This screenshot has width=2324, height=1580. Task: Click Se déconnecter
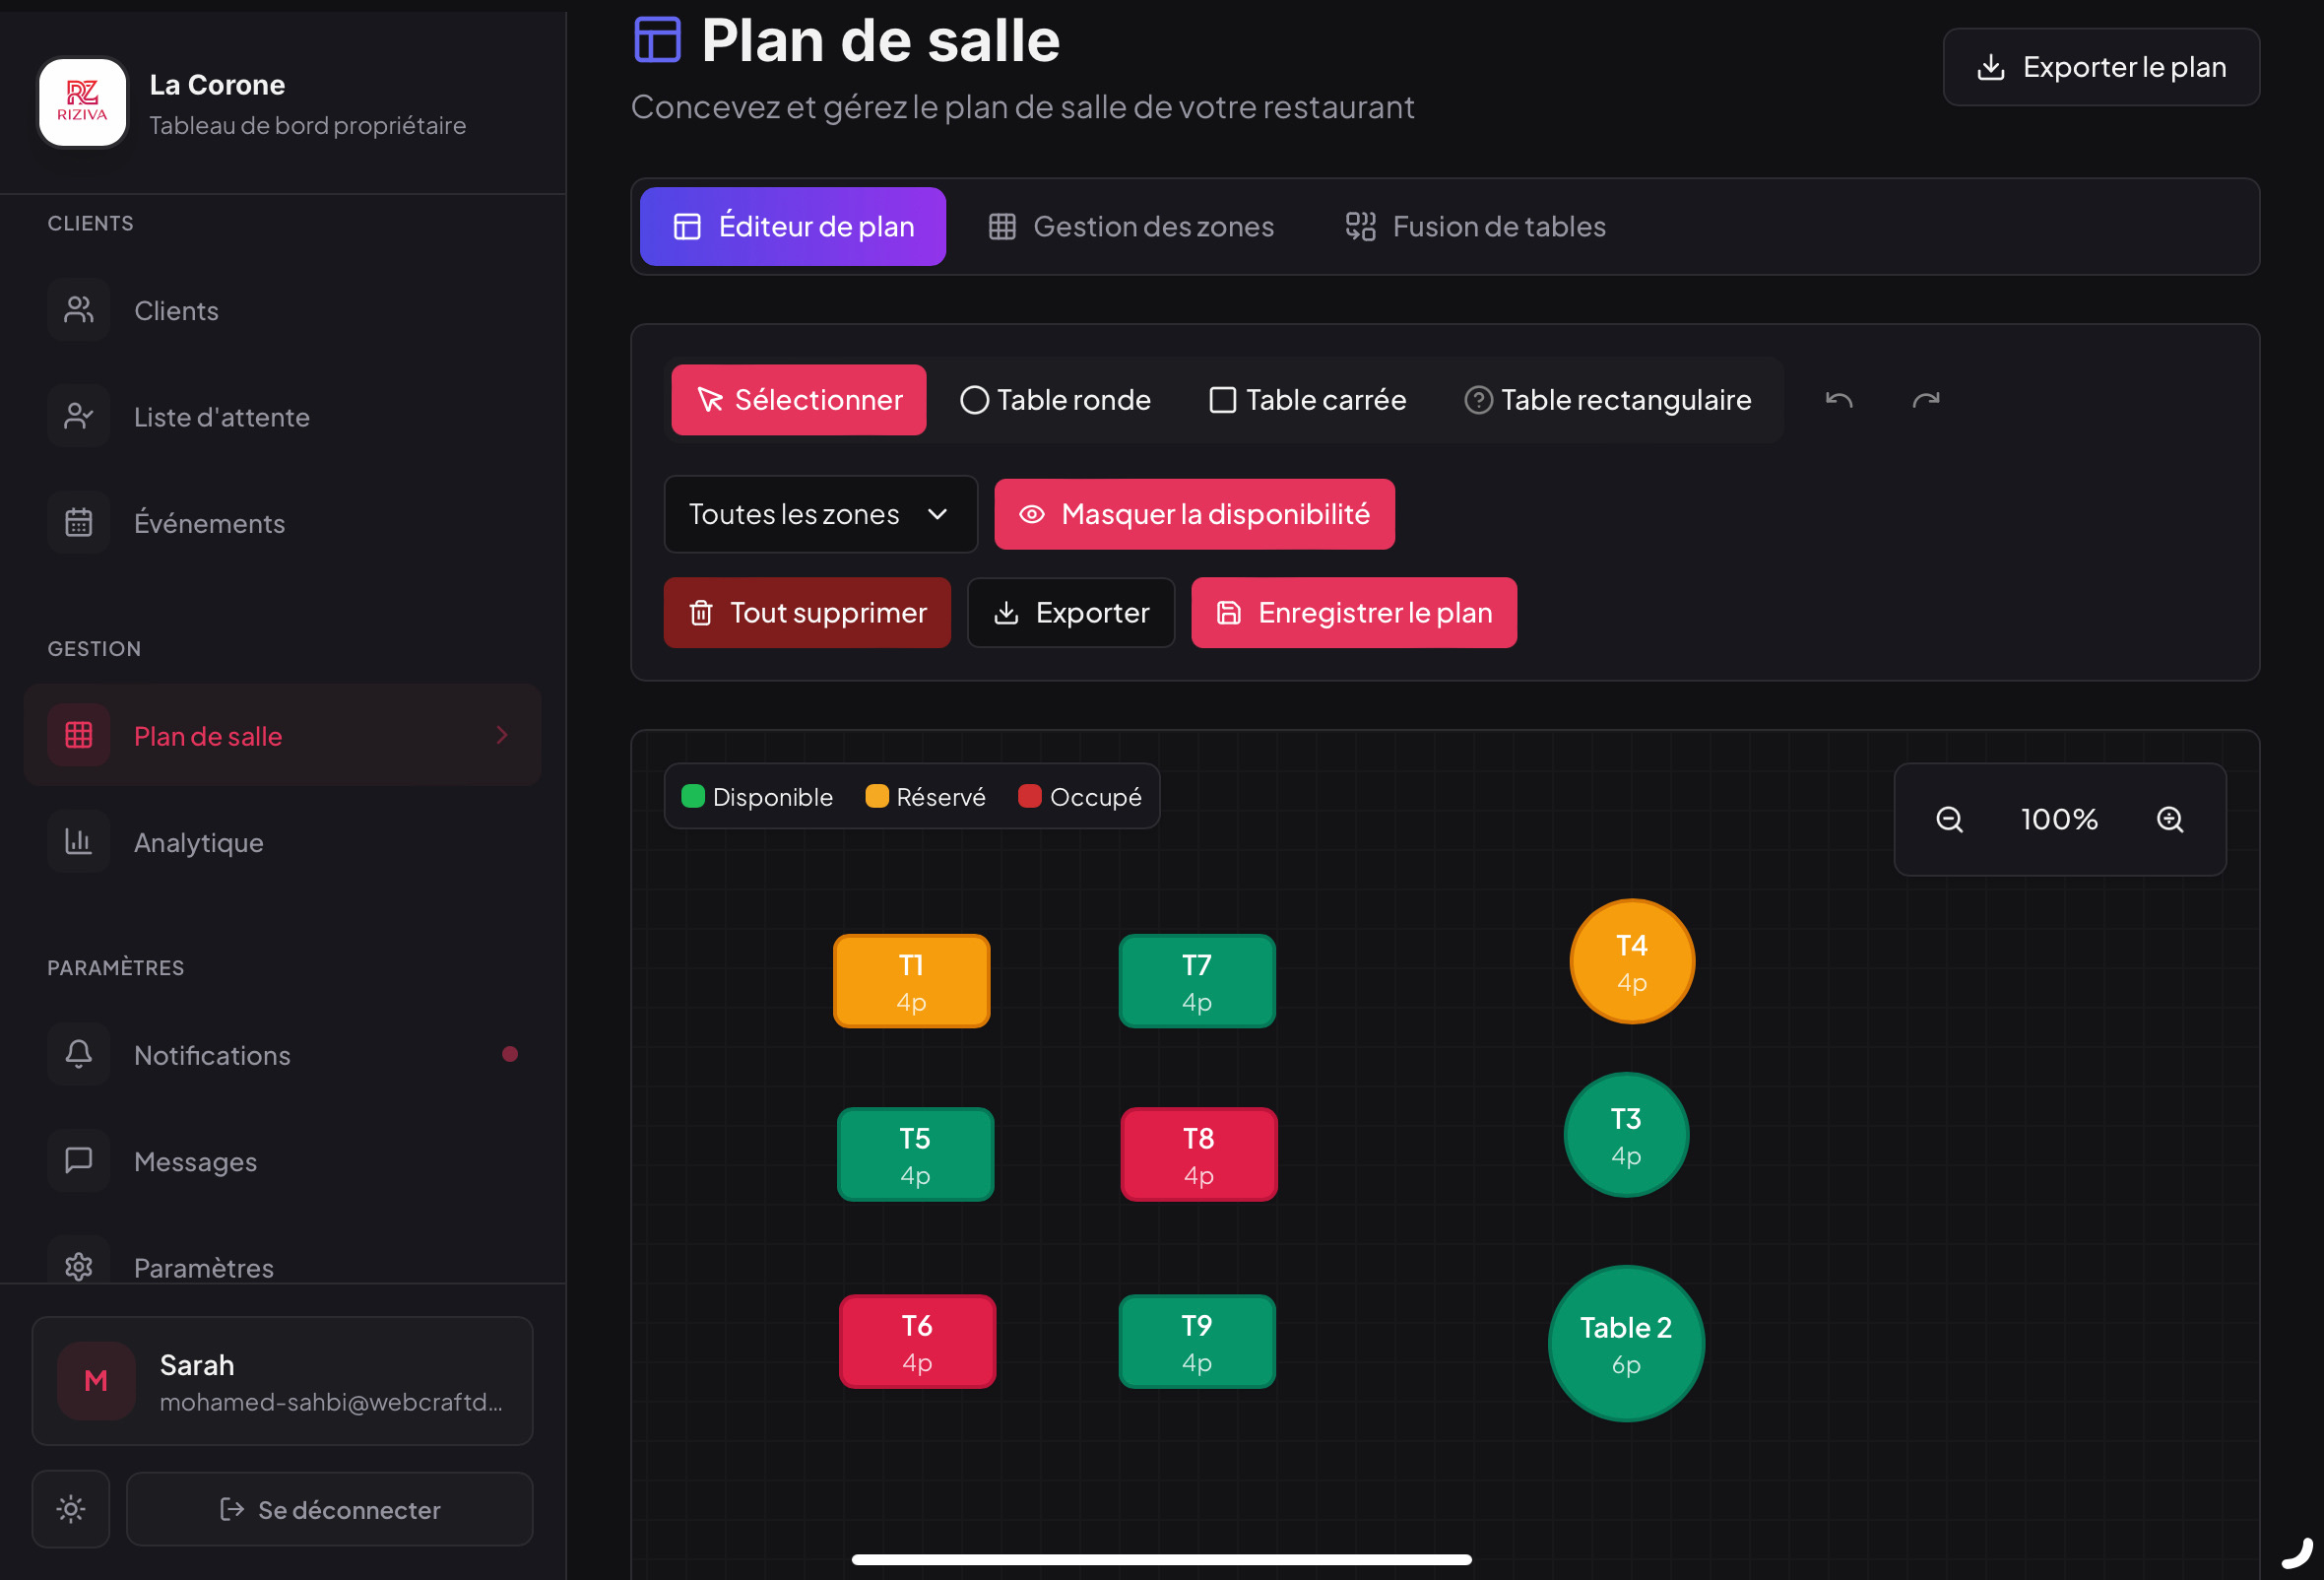pyautogui.click(x=329, y=1509)
